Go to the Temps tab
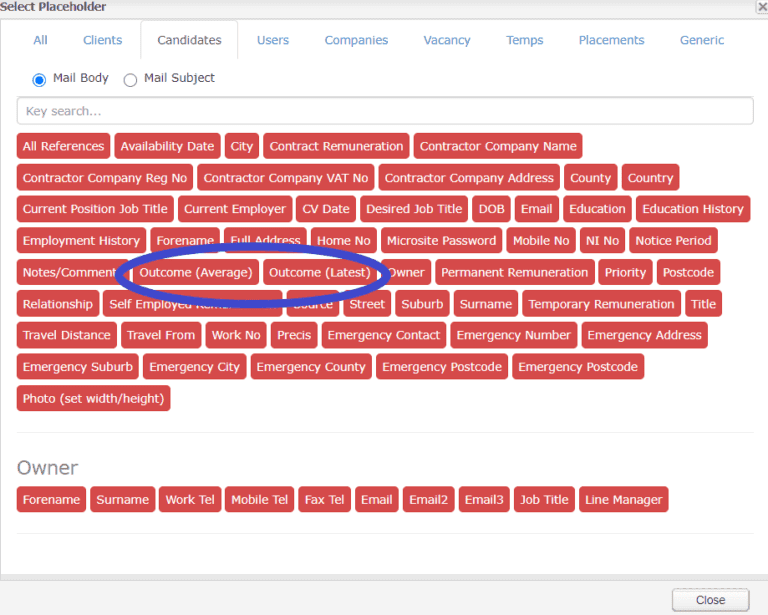This screenshot has width=768, height=615. 525,40
